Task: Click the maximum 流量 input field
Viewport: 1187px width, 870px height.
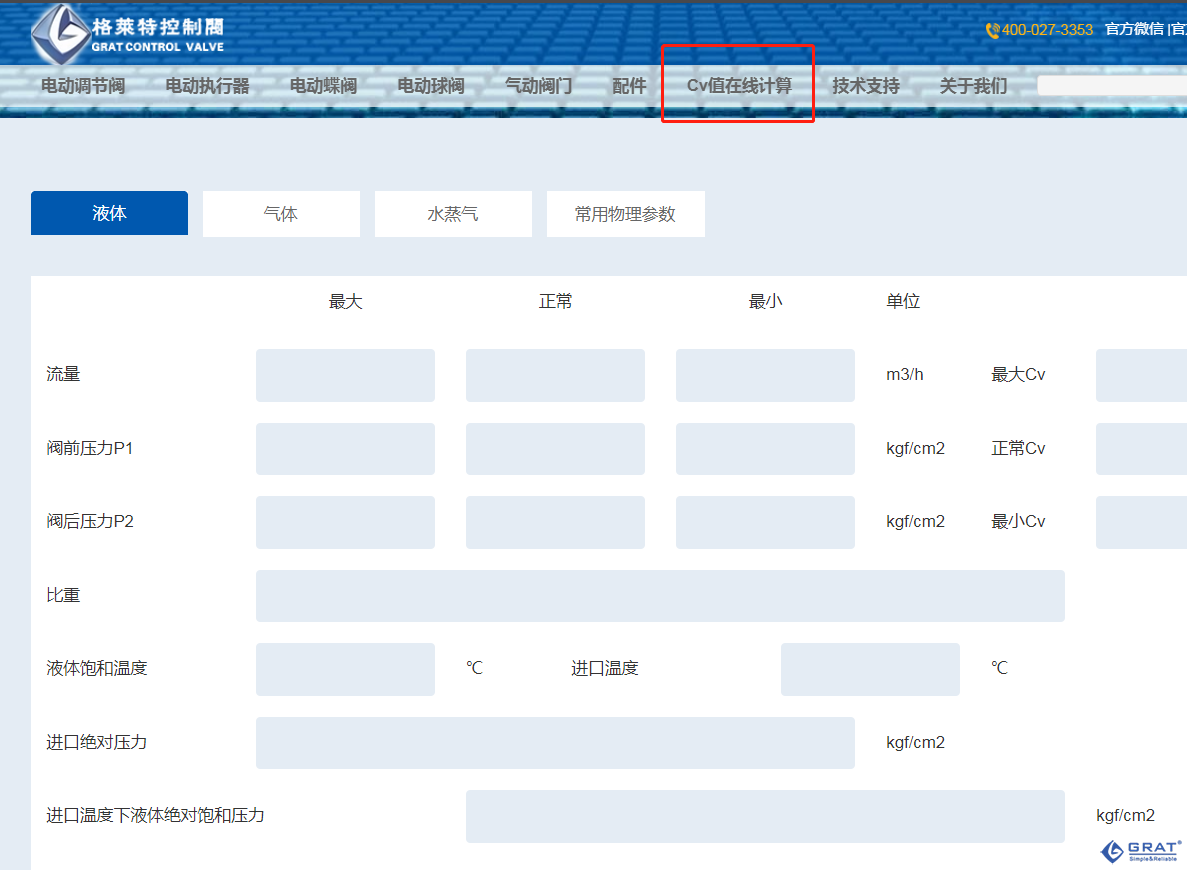Action: [345, 375]
